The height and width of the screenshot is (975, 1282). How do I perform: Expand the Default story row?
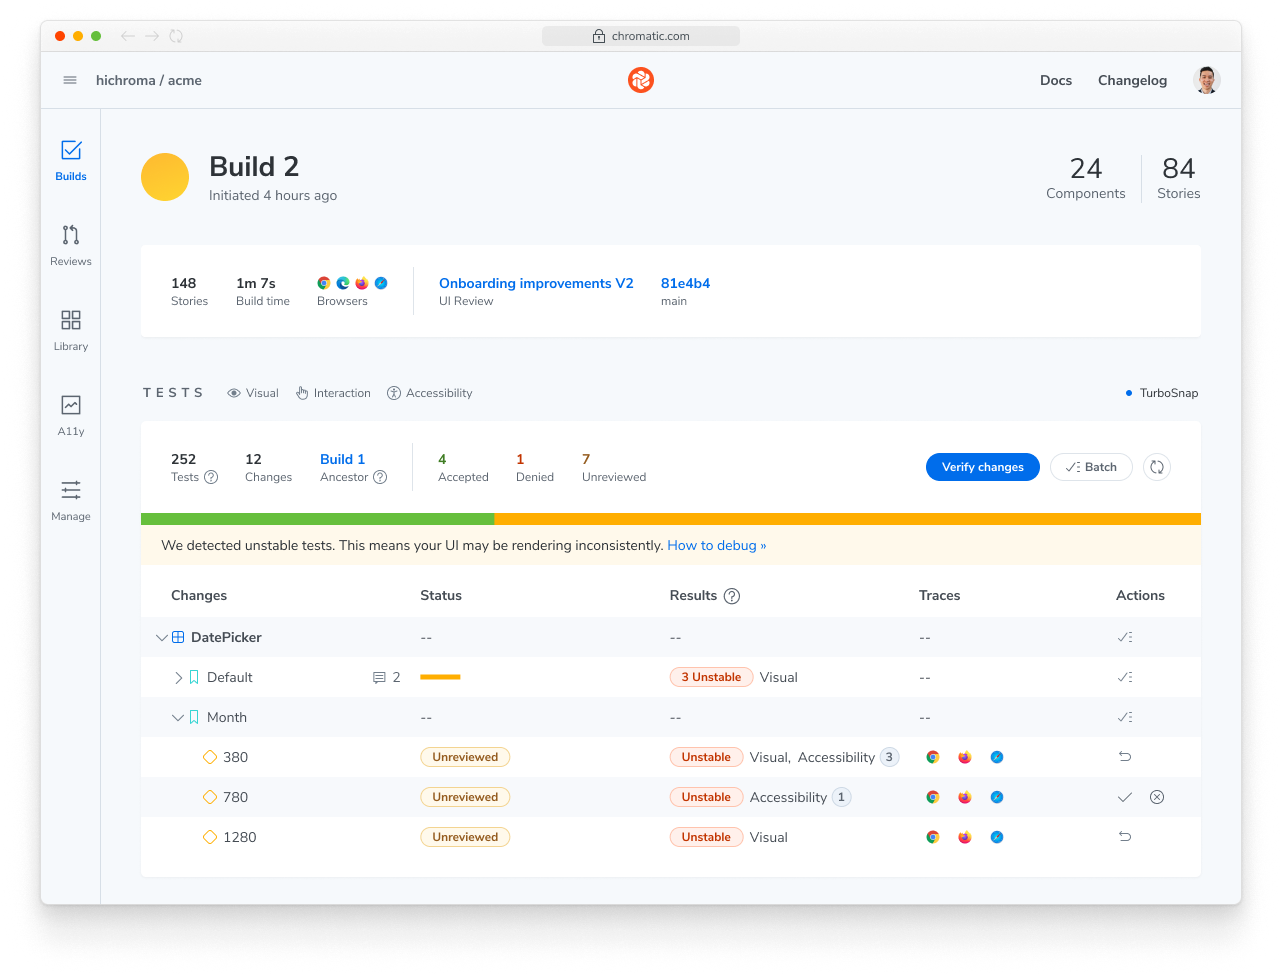(178, 677)
